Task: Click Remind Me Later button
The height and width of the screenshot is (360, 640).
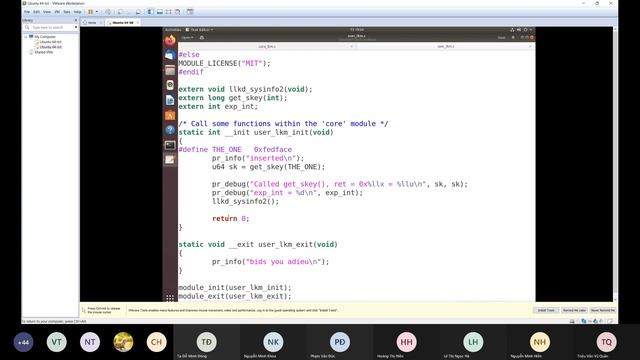Action: tap(574, 310)
